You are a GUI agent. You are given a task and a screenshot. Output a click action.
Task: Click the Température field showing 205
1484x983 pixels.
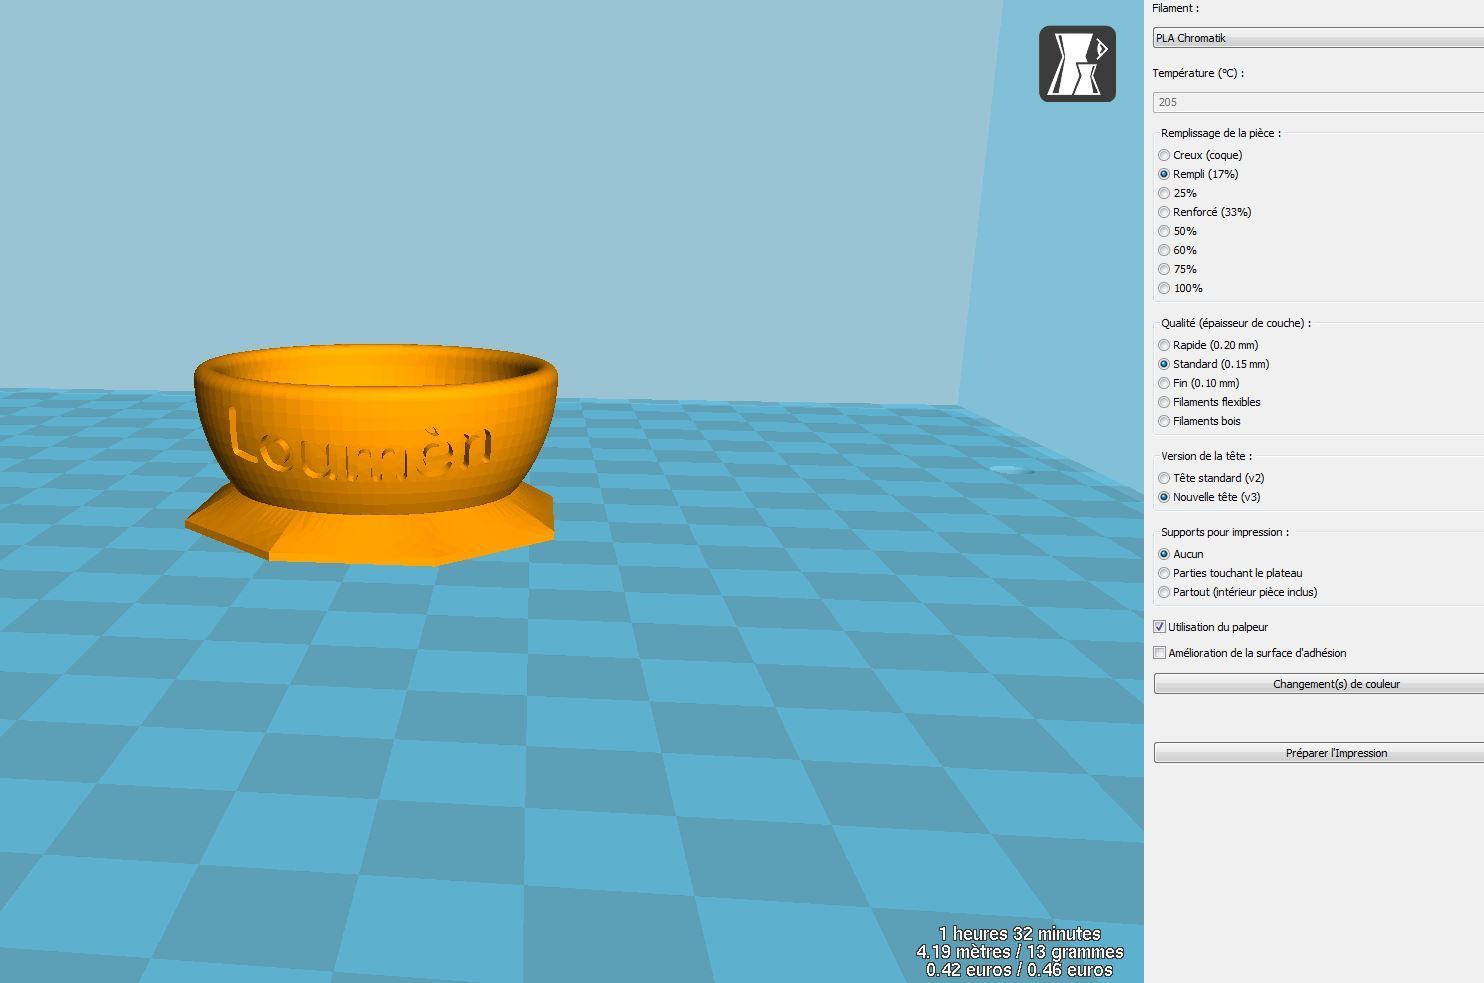click(x=1318, y=102)
